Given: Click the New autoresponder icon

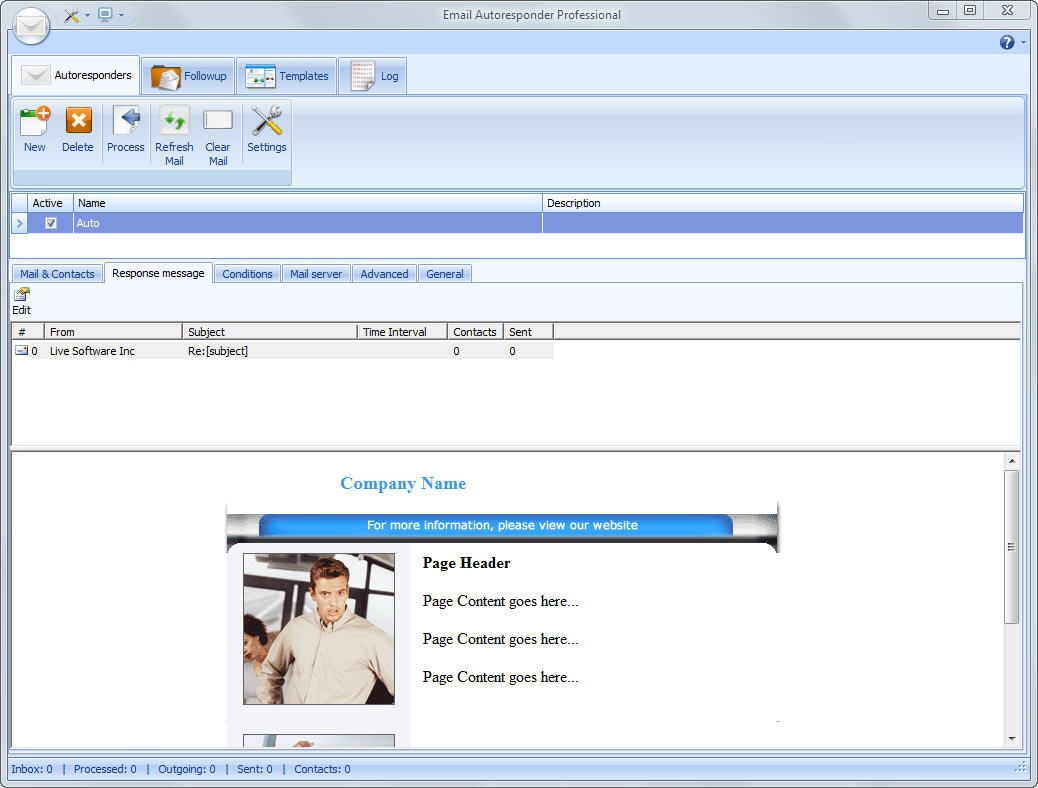Looking at the screenshot, I should (x=34, y=121).
